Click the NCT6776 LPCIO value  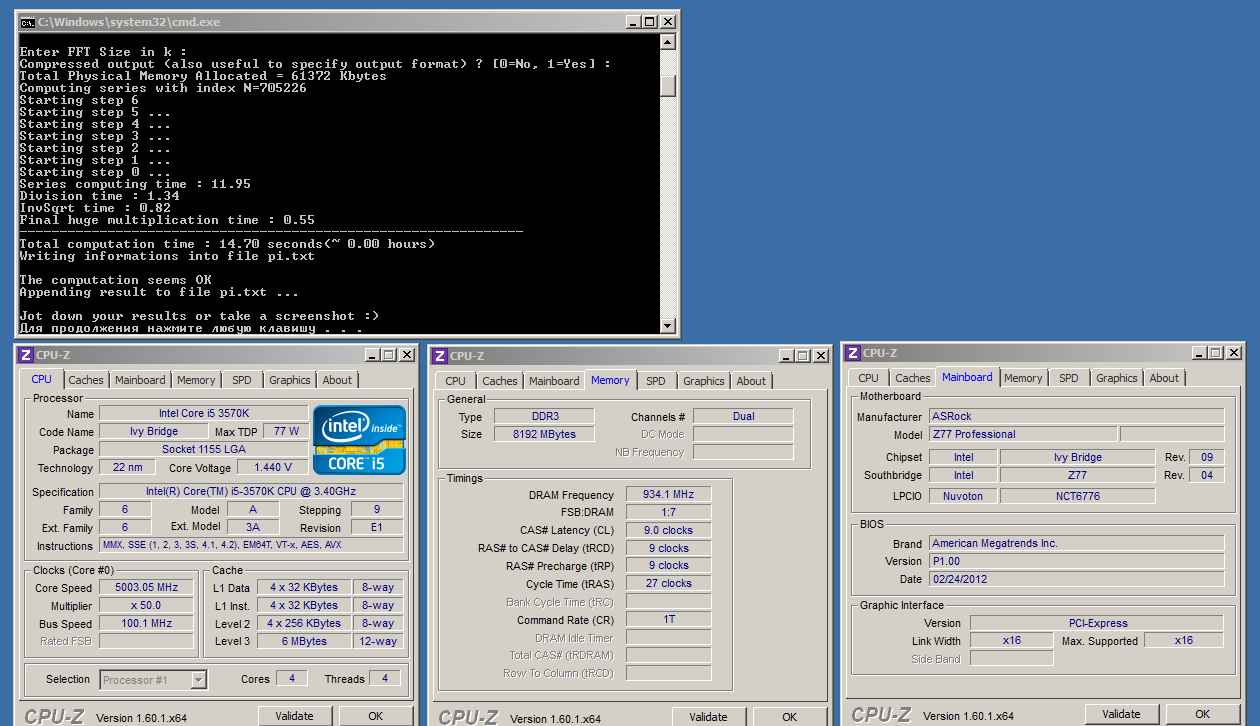1077,496
